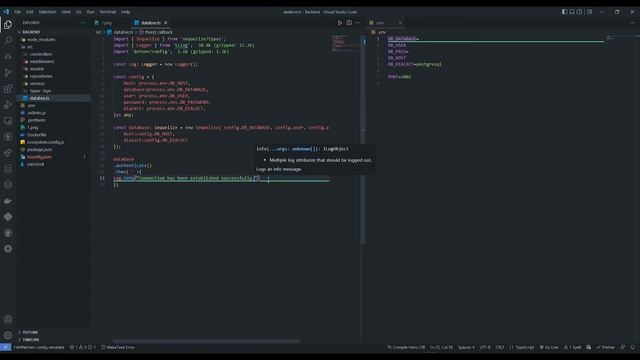Change language mode TypeScript in status bar

522,347
